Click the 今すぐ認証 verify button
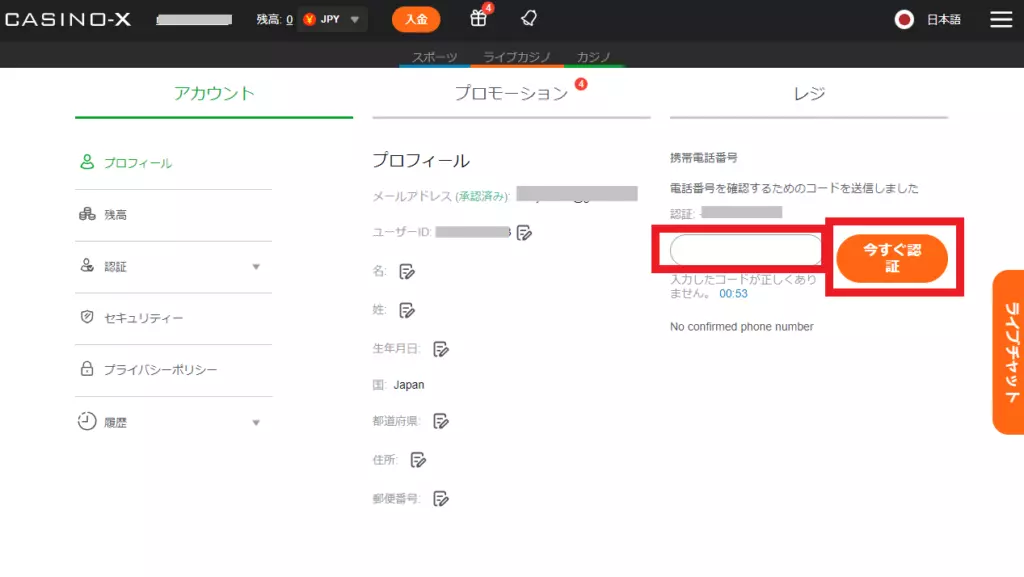The image size is (1024, 577). pyautogui.click(x=891, y=258)
